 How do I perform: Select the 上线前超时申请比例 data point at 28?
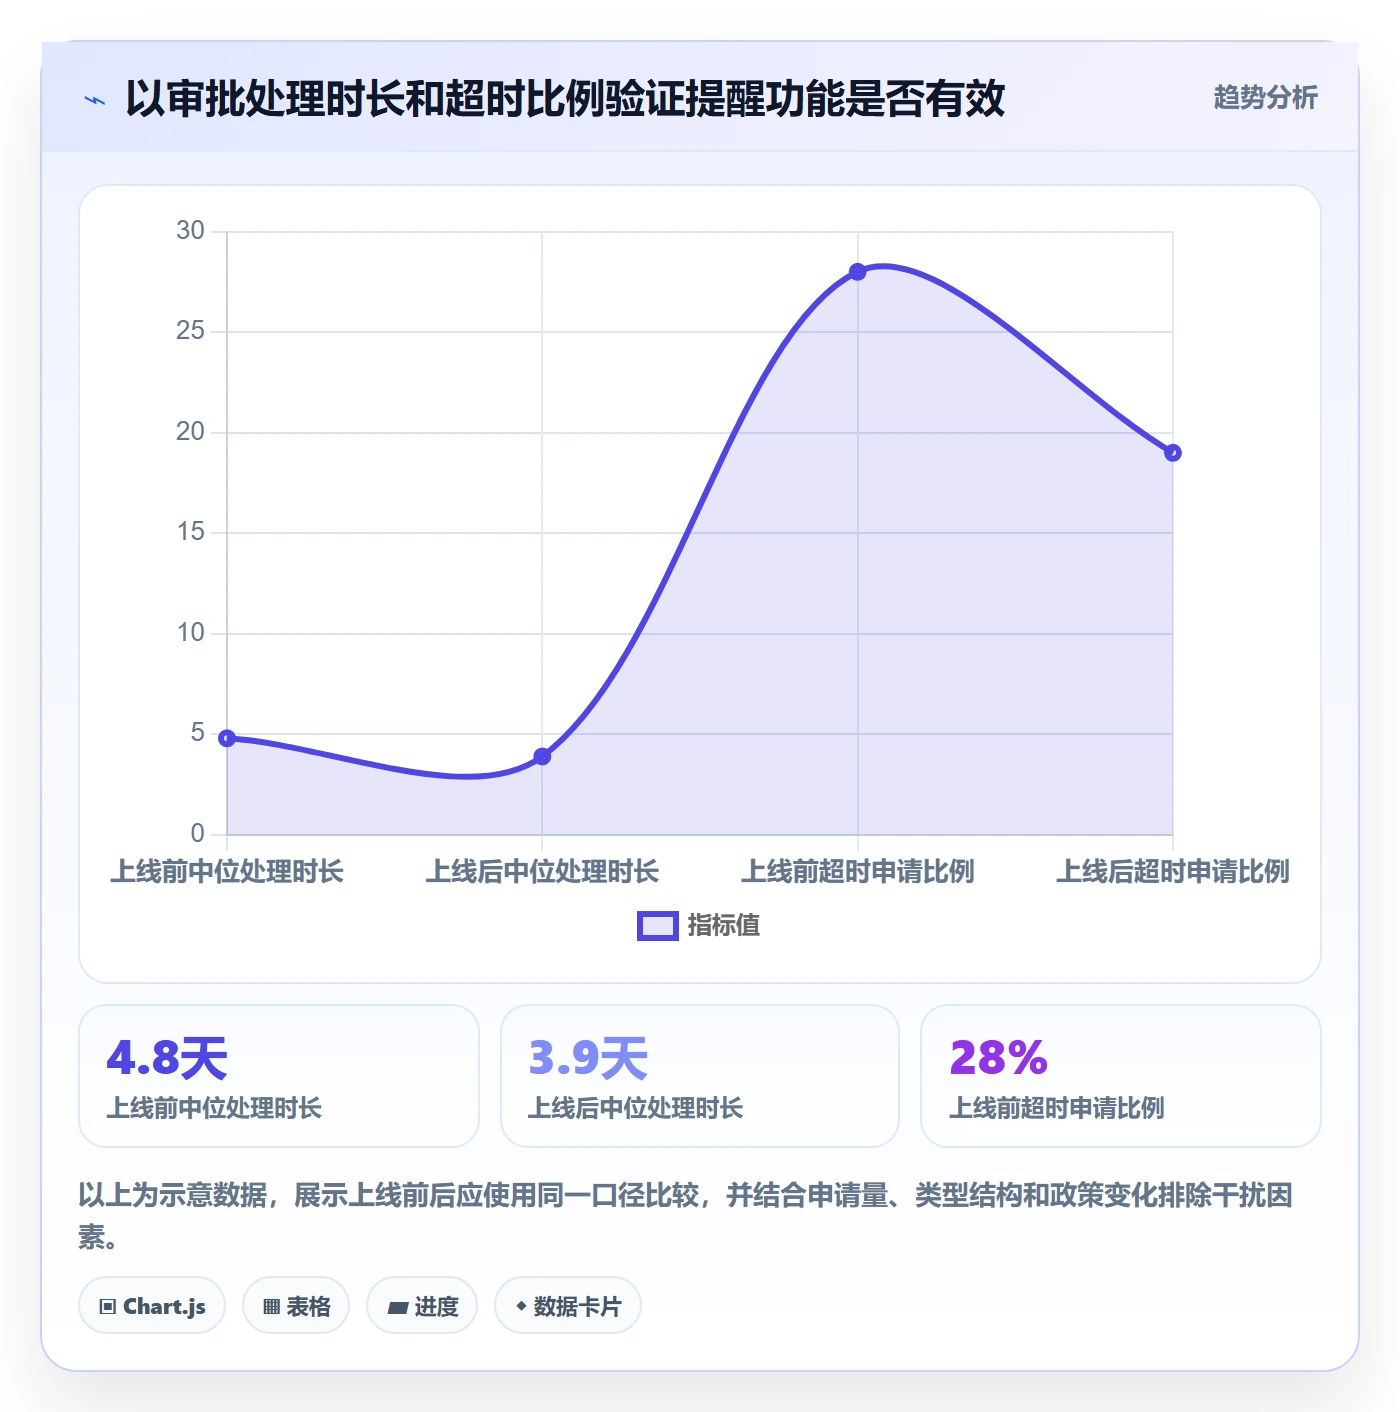857,272
